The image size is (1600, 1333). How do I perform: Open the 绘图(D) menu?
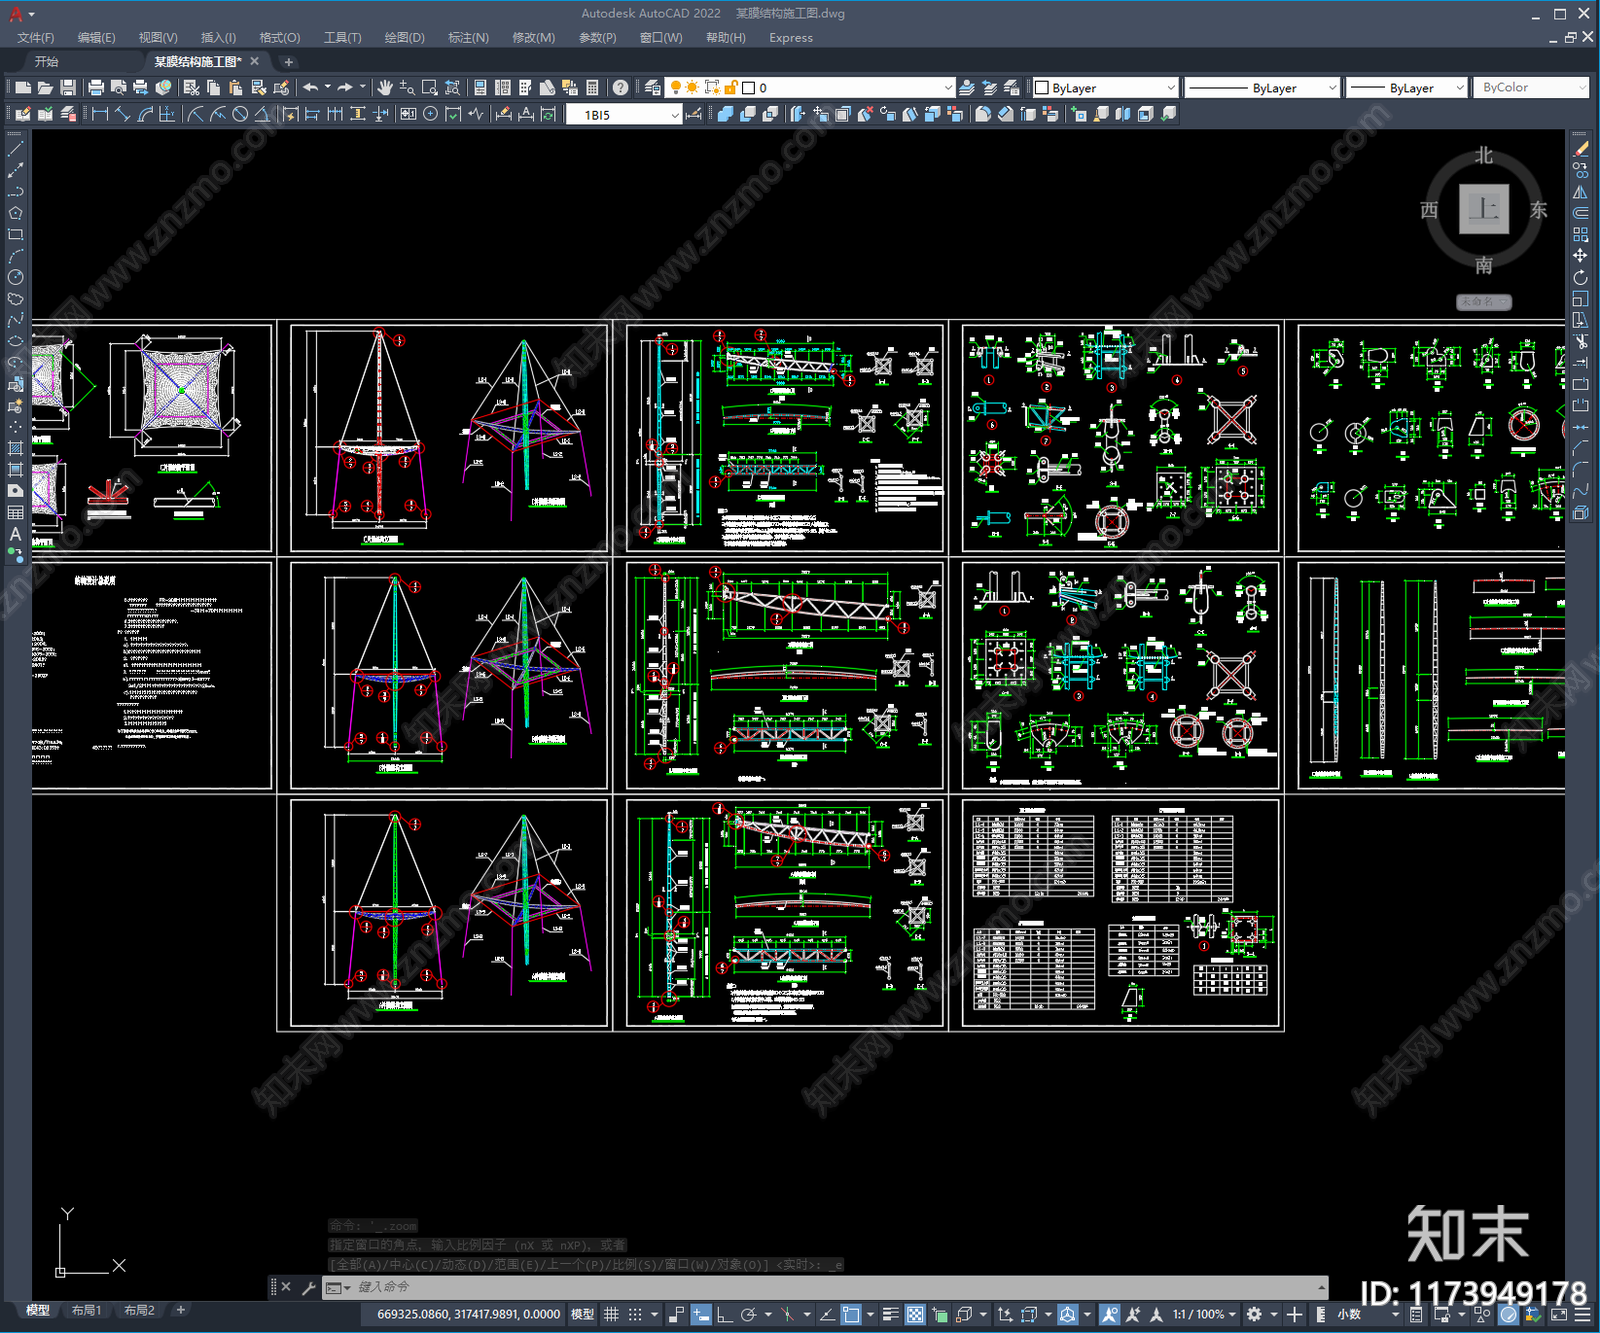tap(405, 38)
